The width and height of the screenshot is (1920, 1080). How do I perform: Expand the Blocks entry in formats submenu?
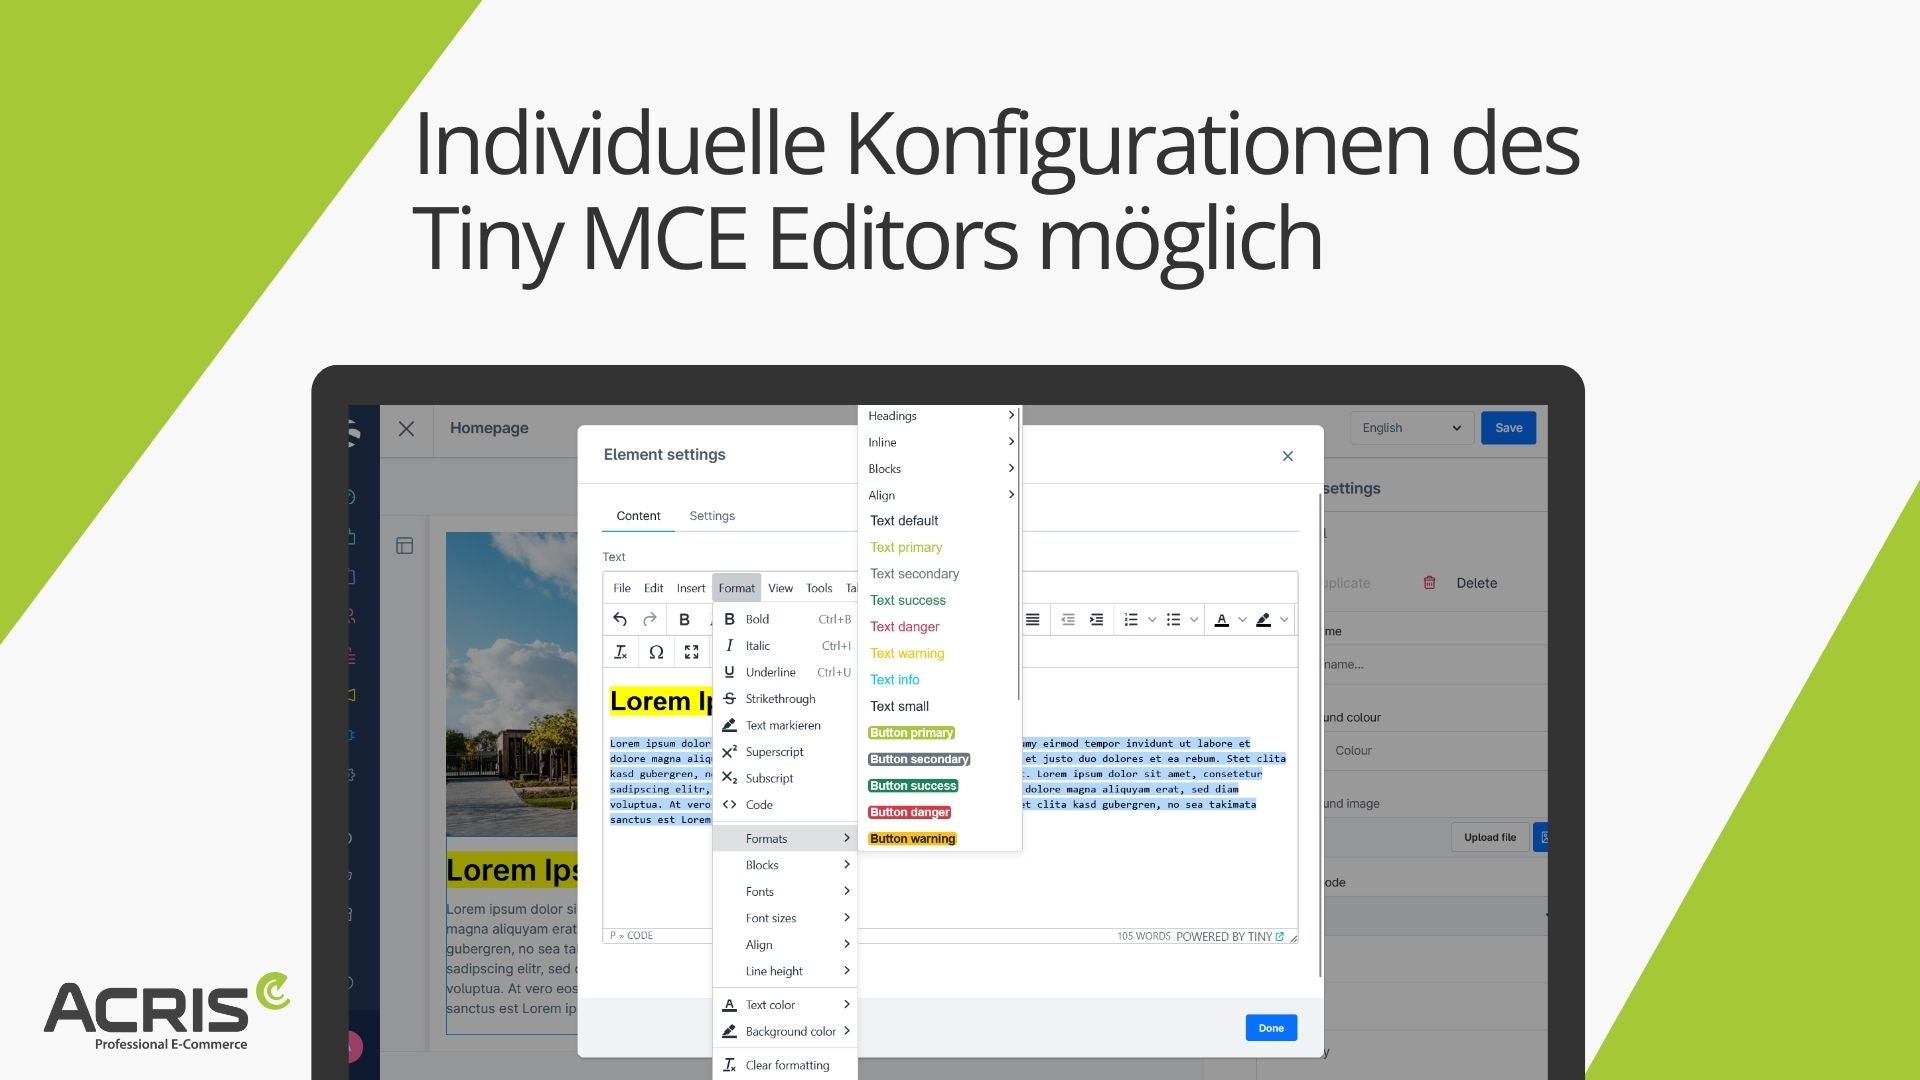pyautogui.click(x=939, y=469)
